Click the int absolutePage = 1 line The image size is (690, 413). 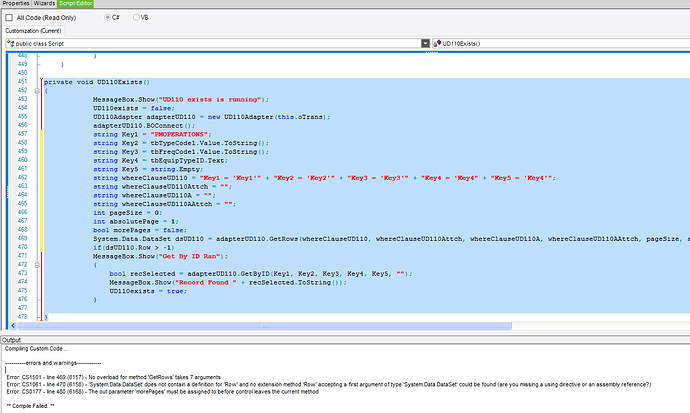pyautogui.click(x=136, y=222)
